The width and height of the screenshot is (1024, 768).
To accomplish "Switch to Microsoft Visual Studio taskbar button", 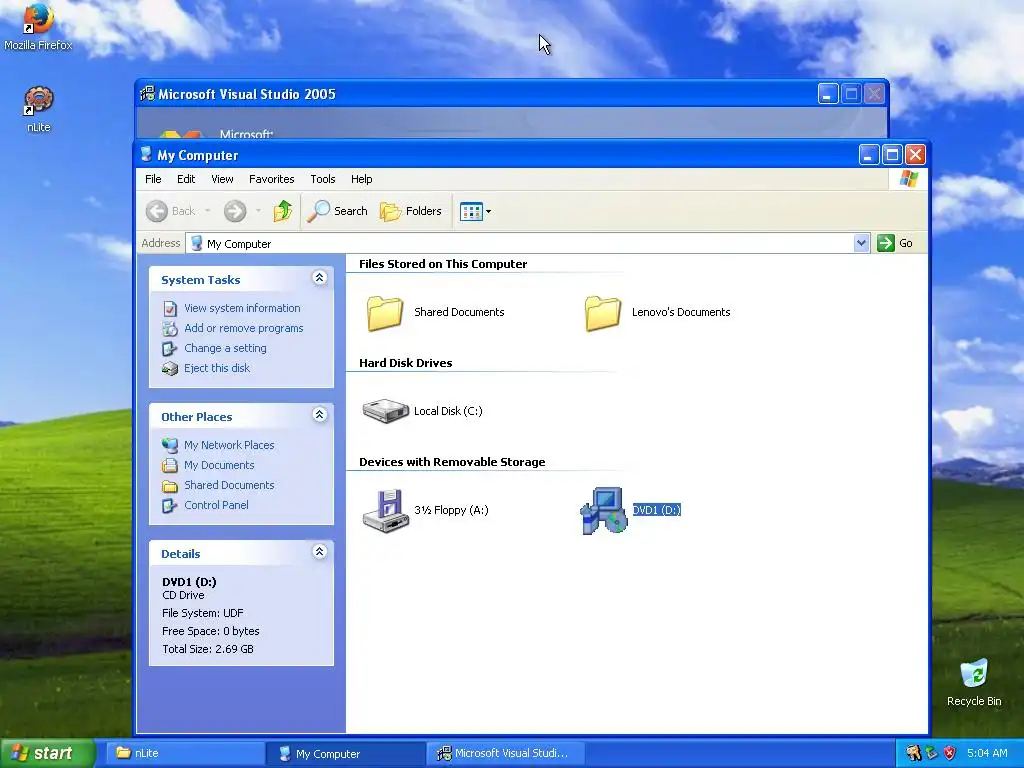I will (x=507, y=753).
